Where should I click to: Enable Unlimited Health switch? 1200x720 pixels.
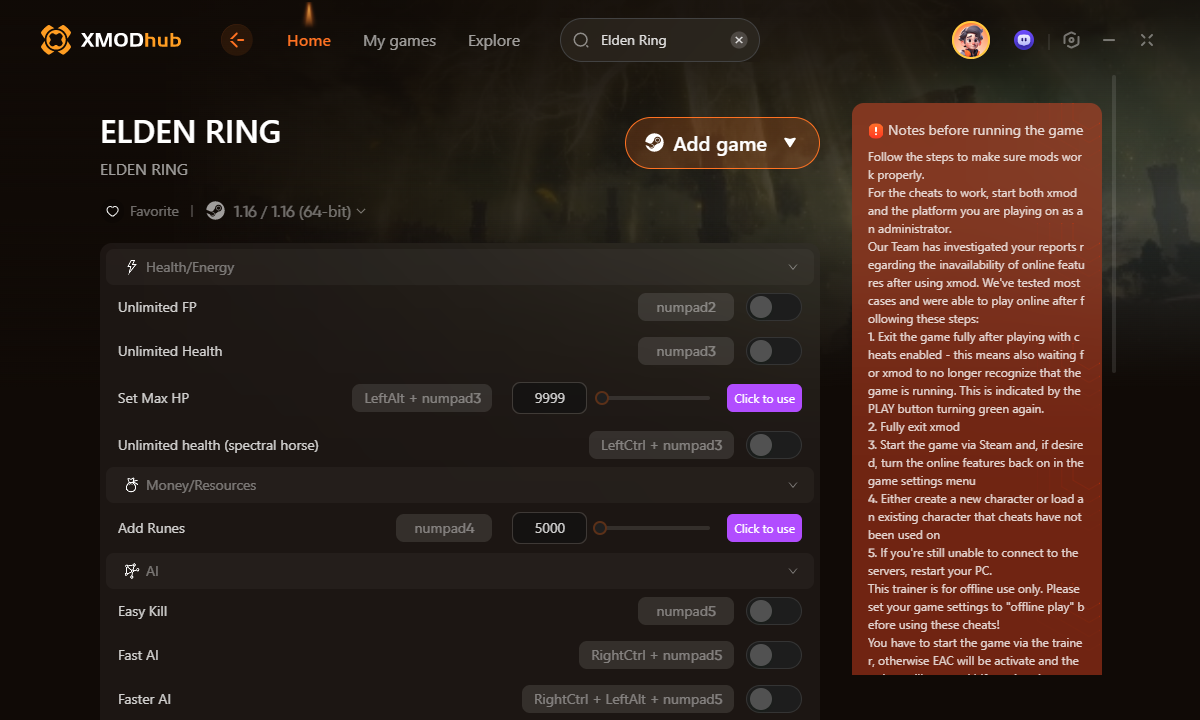click(x=774, y=351)
